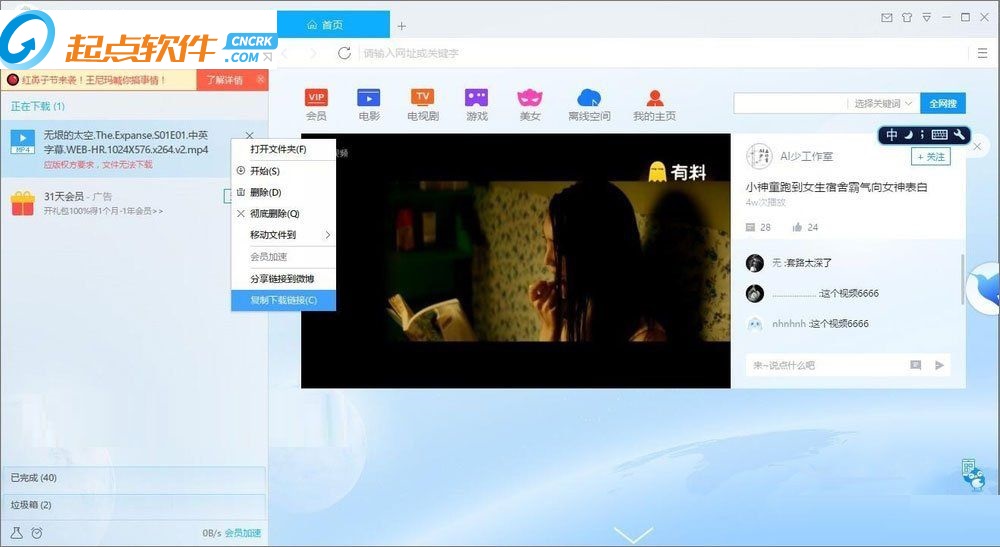The width and height of the screenshot is (1000, 547).
Task: Open the title bar dropdown triangle menu
Action: tap(927, 18)
